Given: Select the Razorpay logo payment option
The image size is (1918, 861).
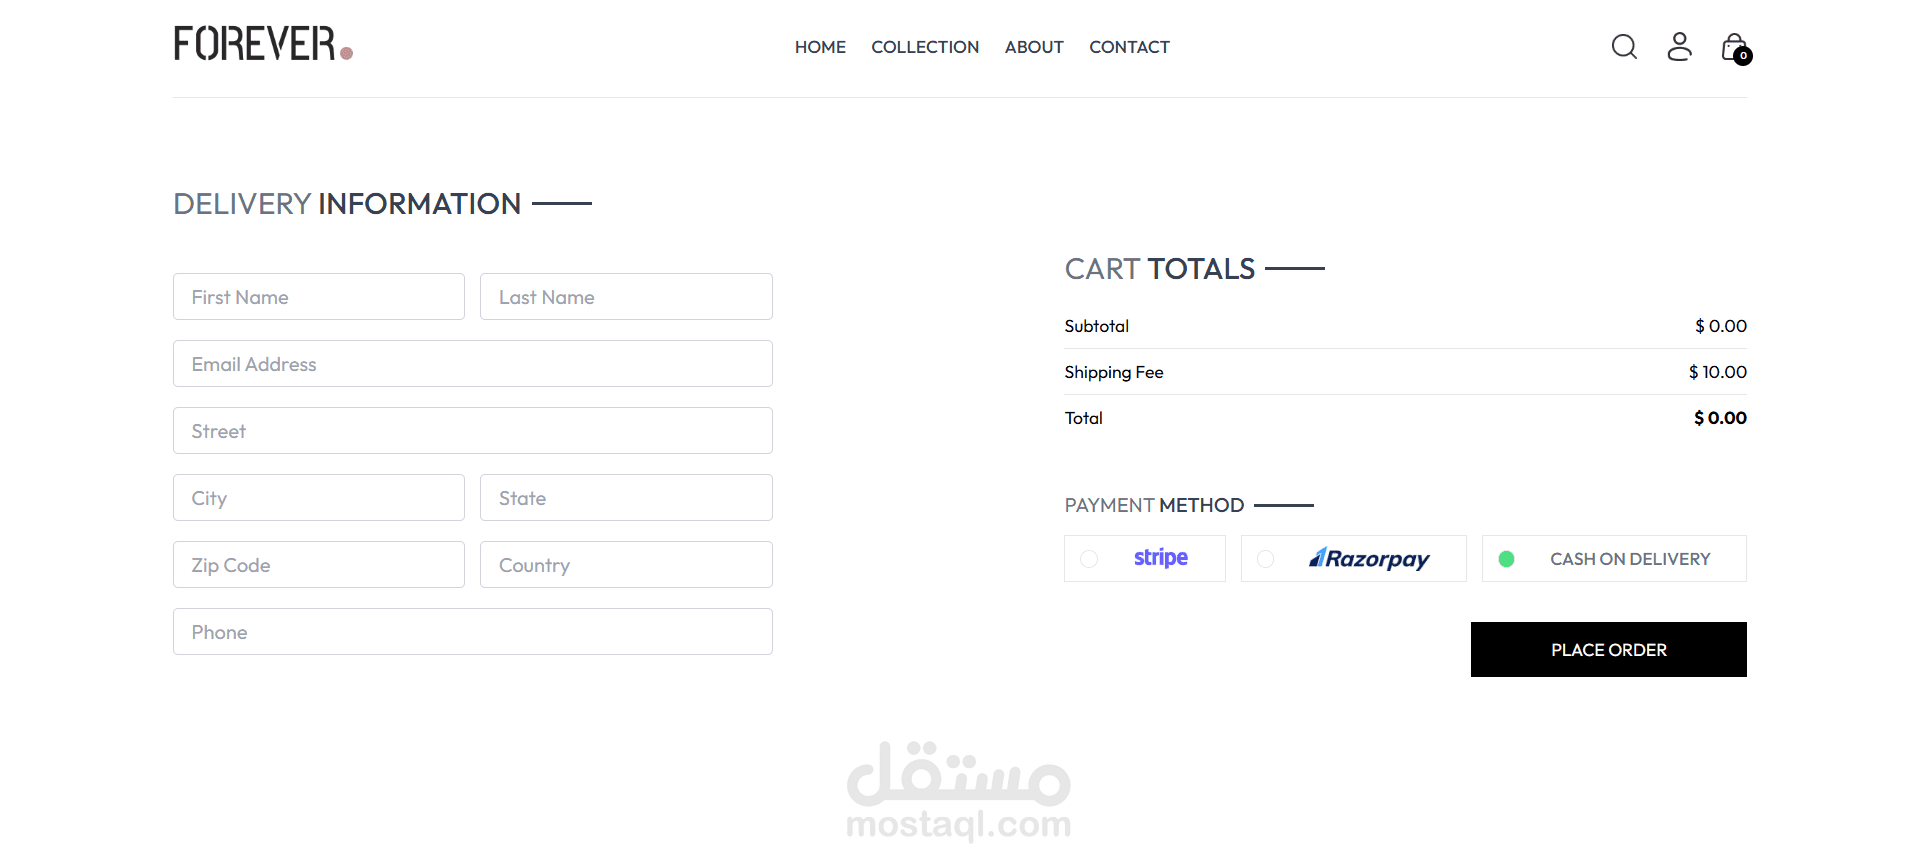Looking at the screenshot, I should click(1369, 558).
